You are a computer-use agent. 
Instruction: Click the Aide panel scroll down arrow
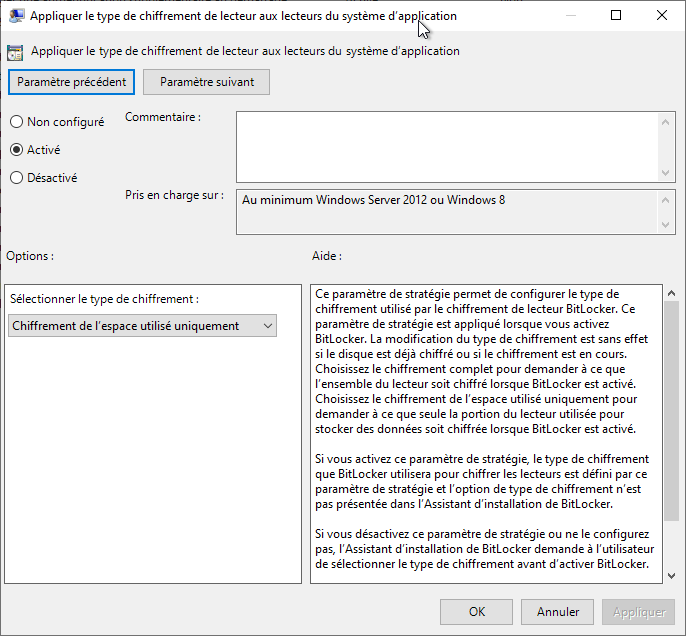pos(672,576)
